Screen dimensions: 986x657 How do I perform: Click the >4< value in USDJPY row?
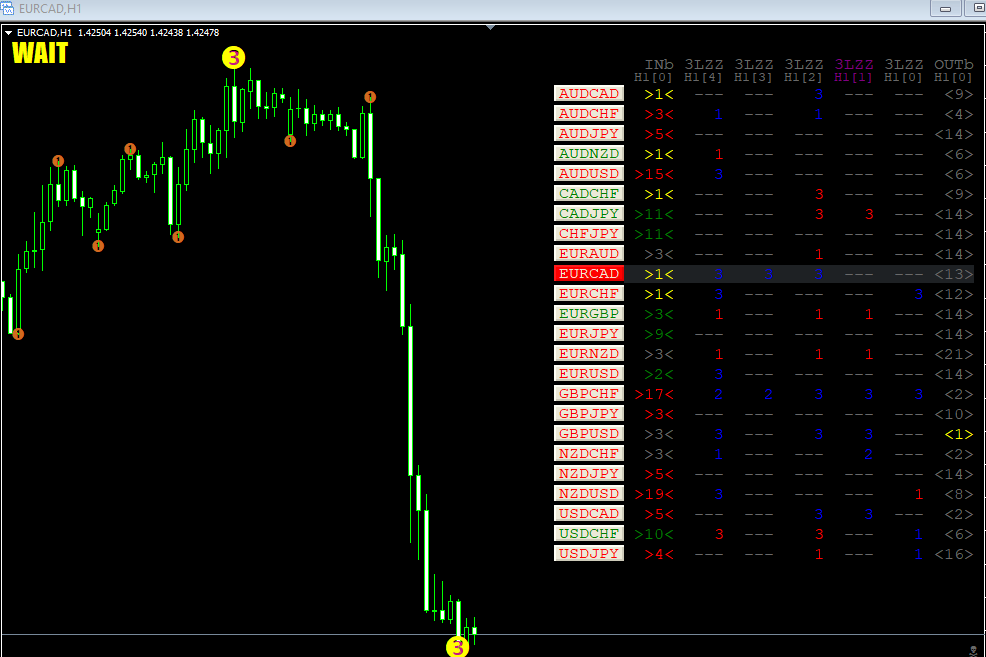658,555
